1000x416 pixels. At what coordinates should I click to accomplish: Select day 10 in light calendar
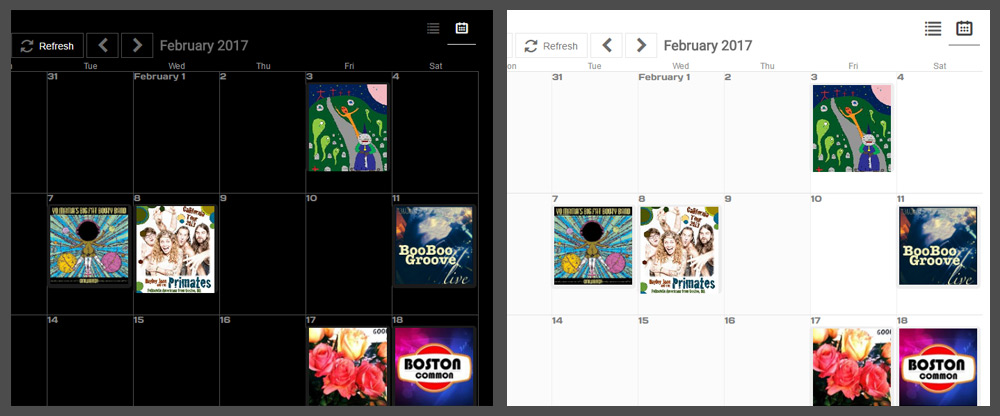[816, 198]
